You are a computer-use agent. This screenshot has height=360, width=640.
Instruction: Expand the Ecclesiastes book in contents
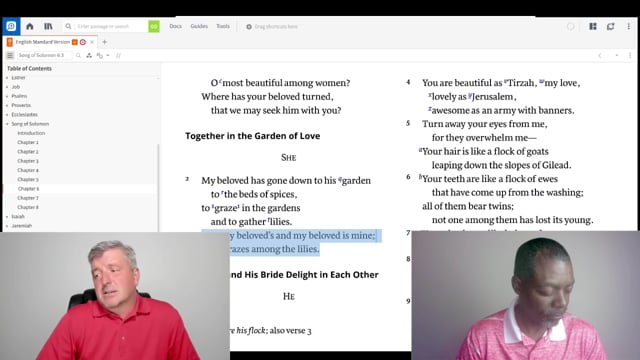(x=7, y=115)
